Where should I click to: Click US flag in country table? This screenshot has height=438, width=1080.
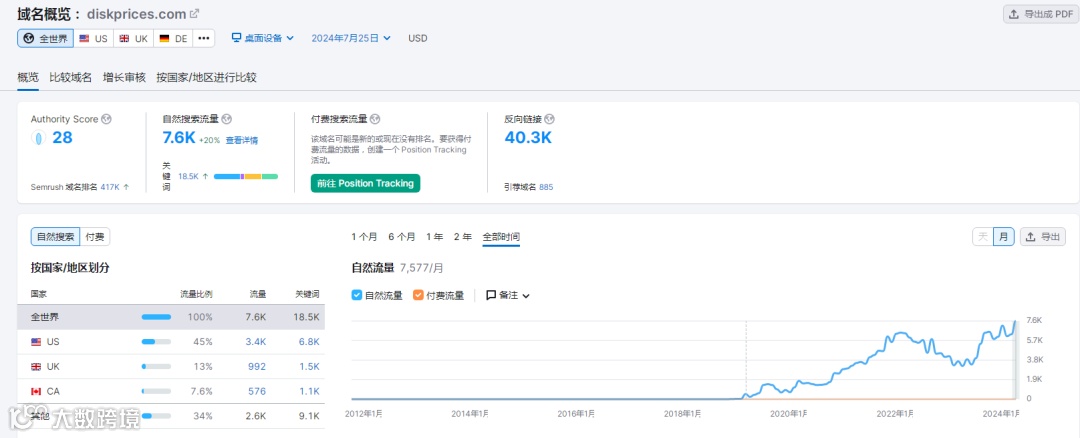tap(36, 342)
